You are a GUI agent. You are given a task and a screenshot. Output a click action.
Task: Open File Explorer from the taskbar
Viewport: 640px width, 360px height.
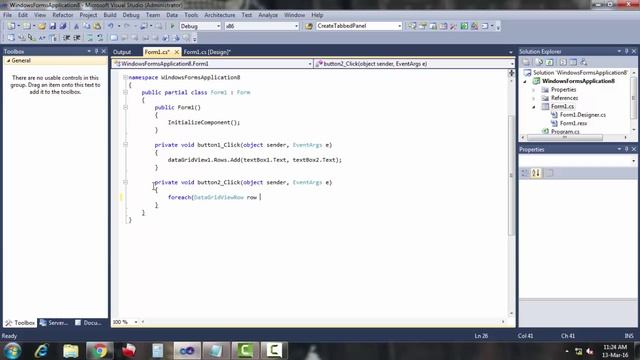click(x=70, y=351)
